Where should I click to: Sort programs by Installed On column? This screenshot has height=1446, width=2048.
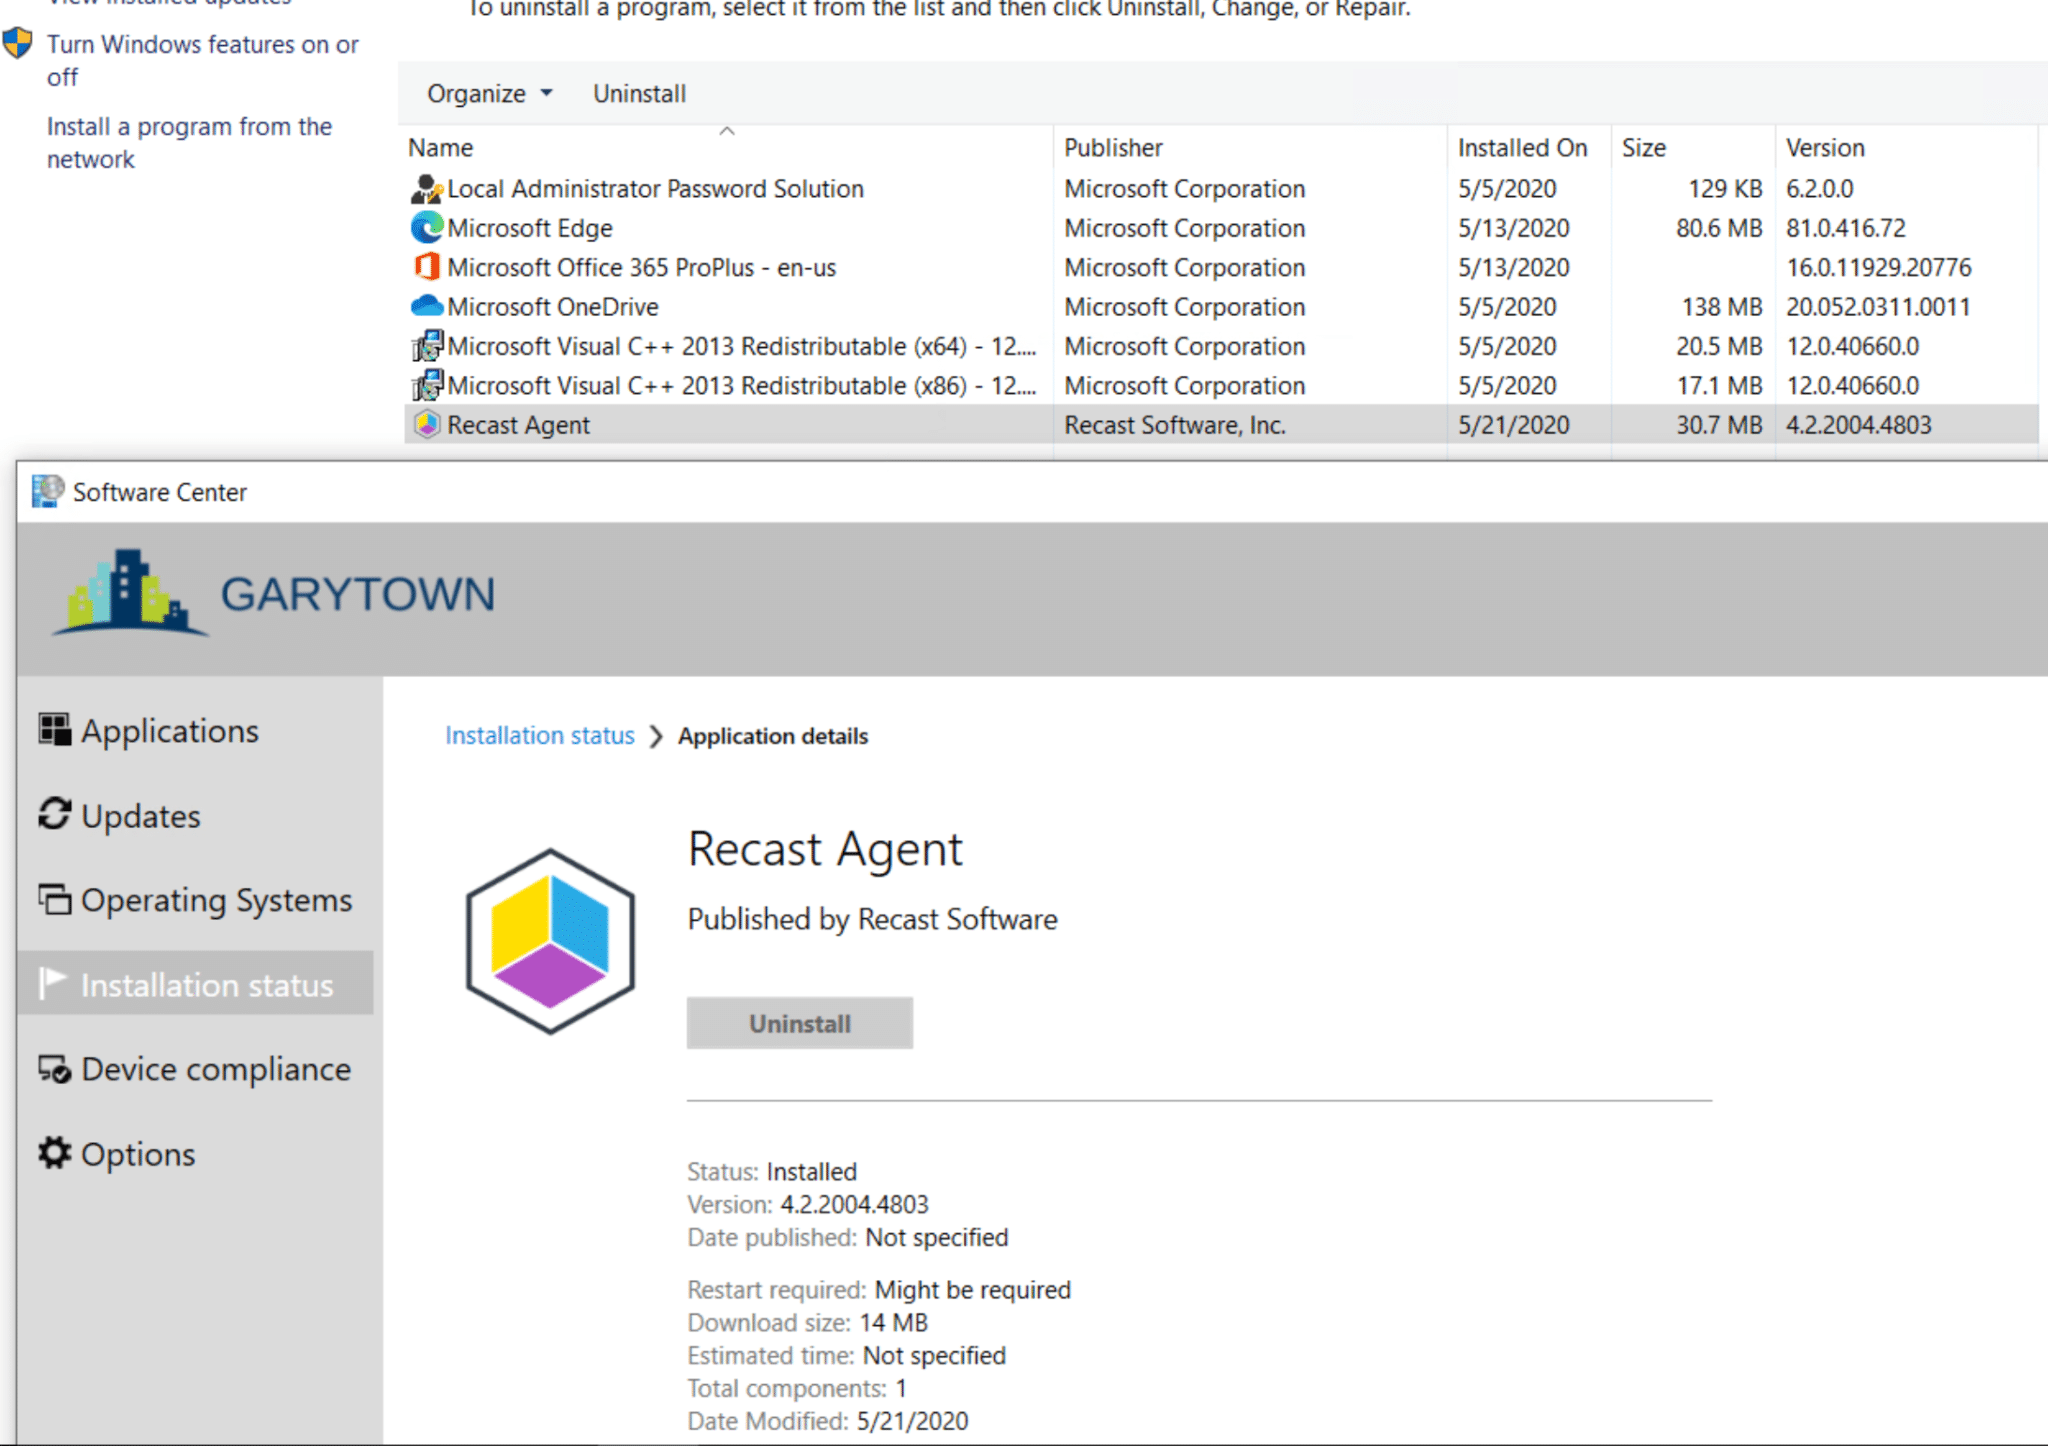[1521, 148]
